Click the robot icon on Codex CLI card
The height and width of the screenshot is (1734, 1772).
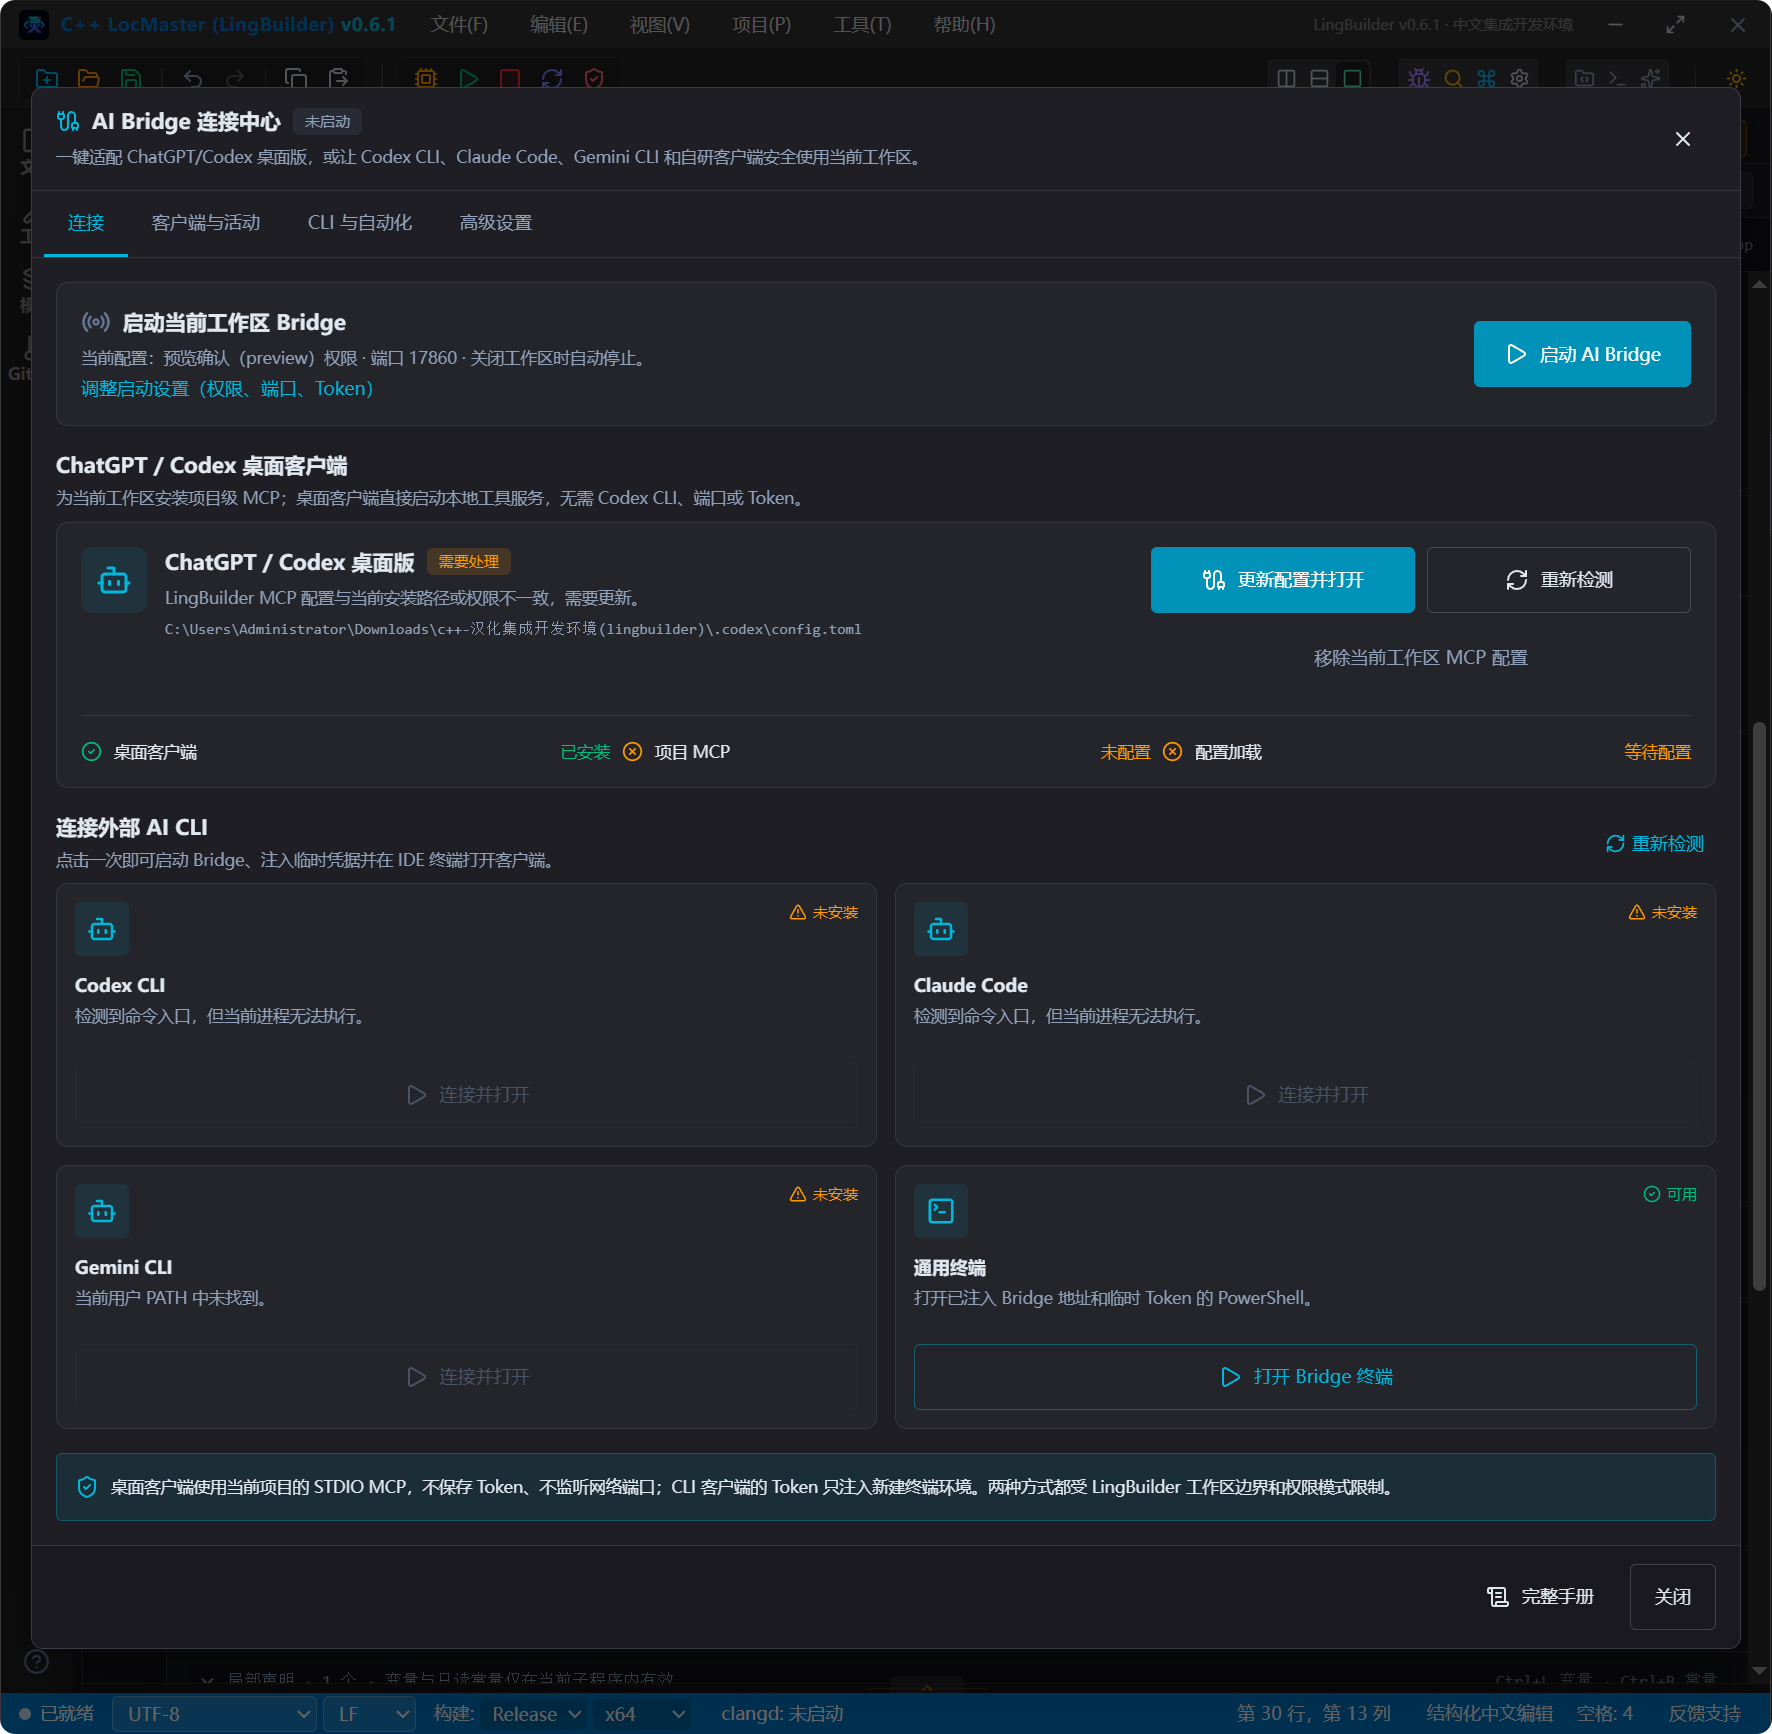(x=102, y=930)
